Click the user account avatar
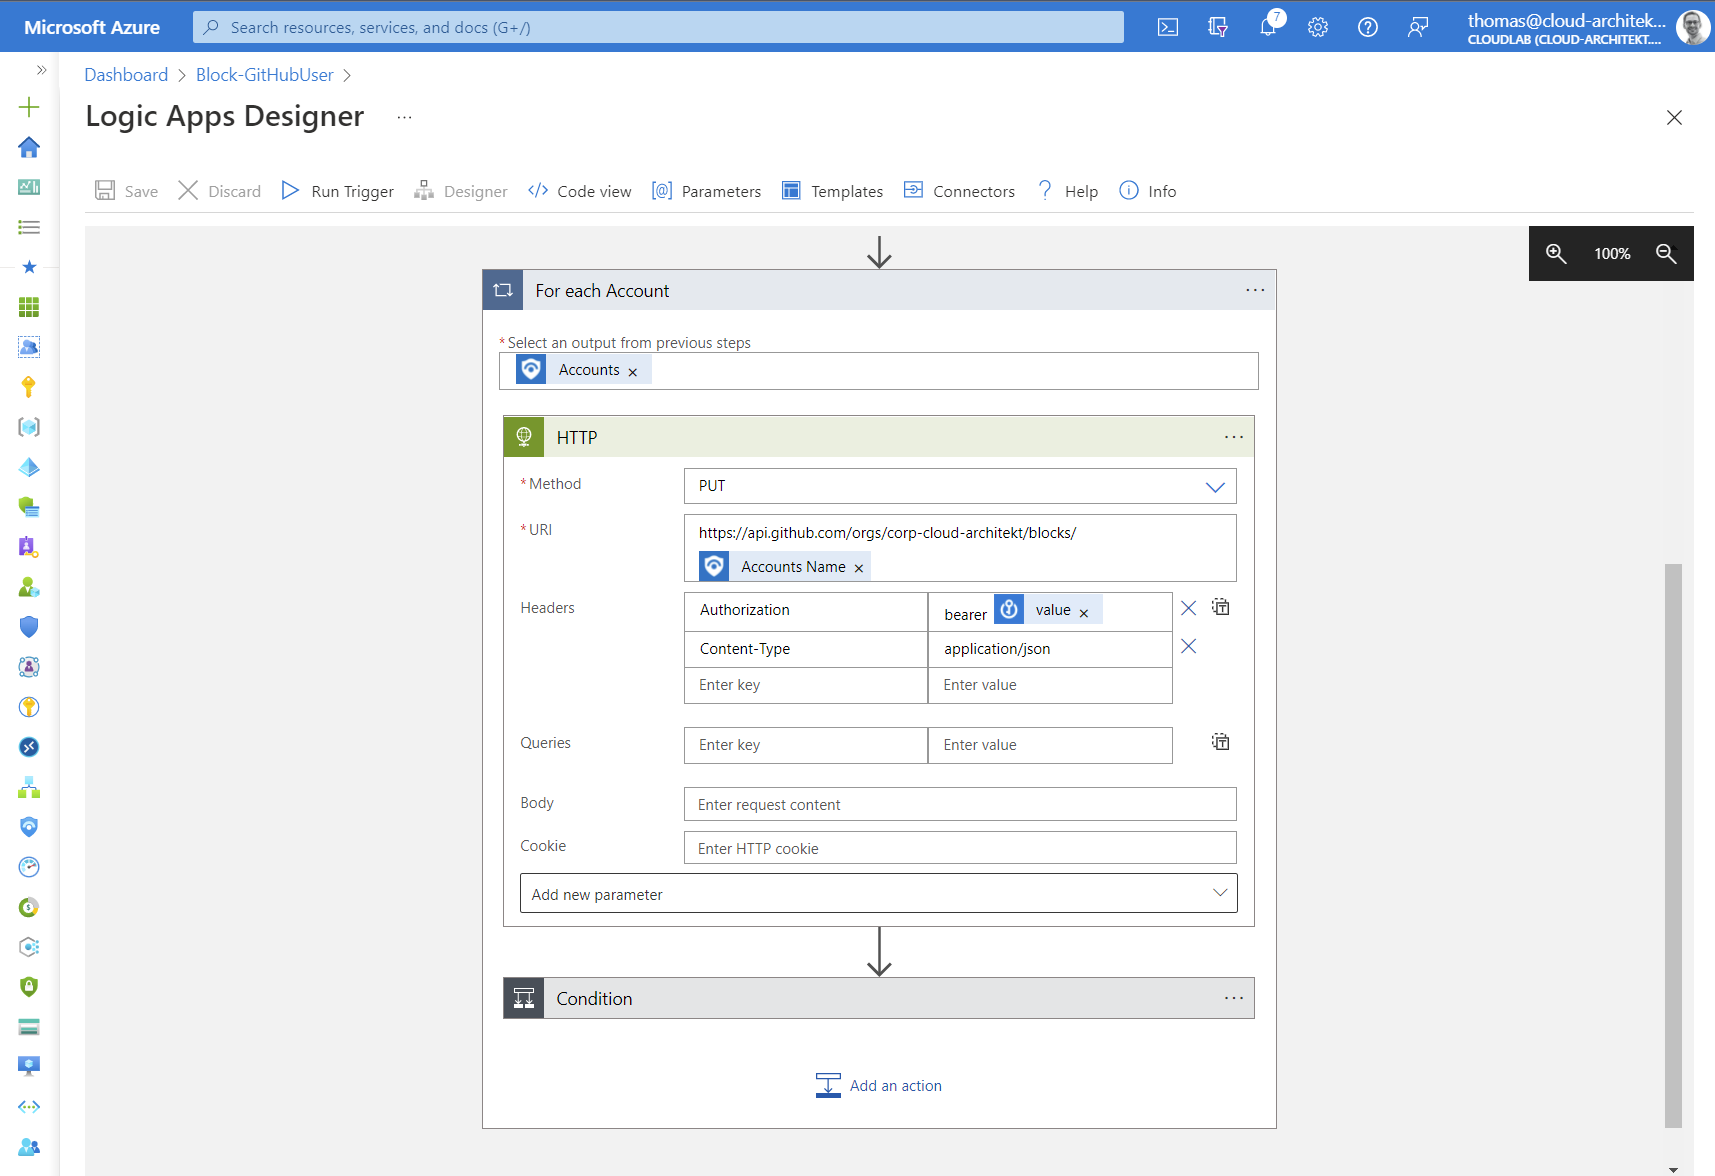Screen dimensions: 1715x1176 point(1692,27)
